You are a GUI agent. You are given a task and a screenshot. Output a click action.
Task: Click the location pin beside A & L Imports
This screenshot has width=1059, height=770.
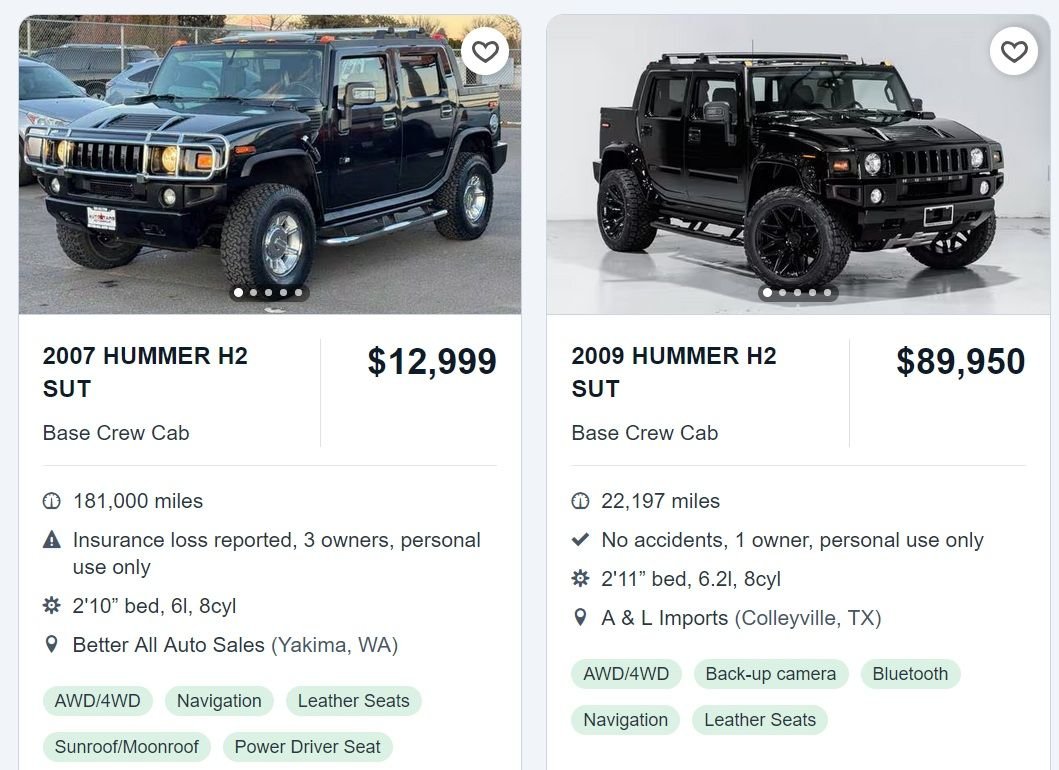[580, 618]
